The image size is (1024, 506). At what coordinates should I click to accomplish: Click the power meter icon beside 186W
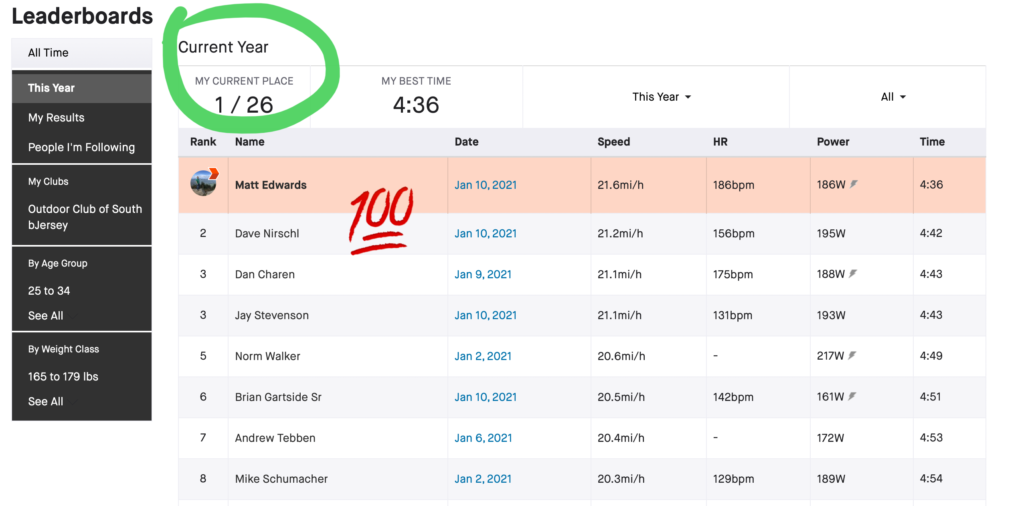853,185
